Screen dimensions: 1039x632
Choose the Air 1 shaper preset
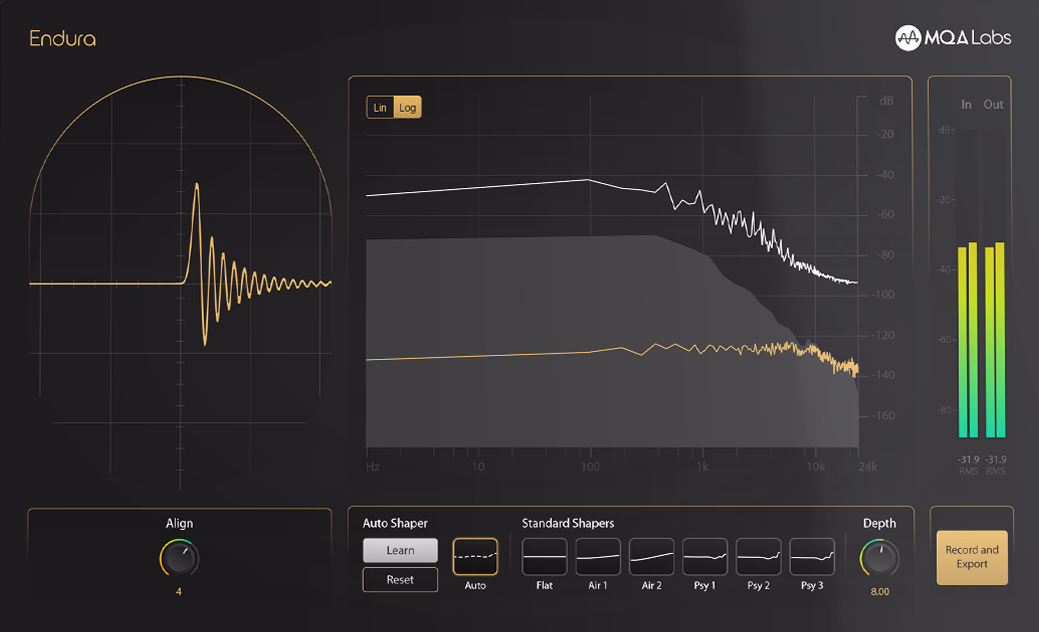click(x=598, y=556)
